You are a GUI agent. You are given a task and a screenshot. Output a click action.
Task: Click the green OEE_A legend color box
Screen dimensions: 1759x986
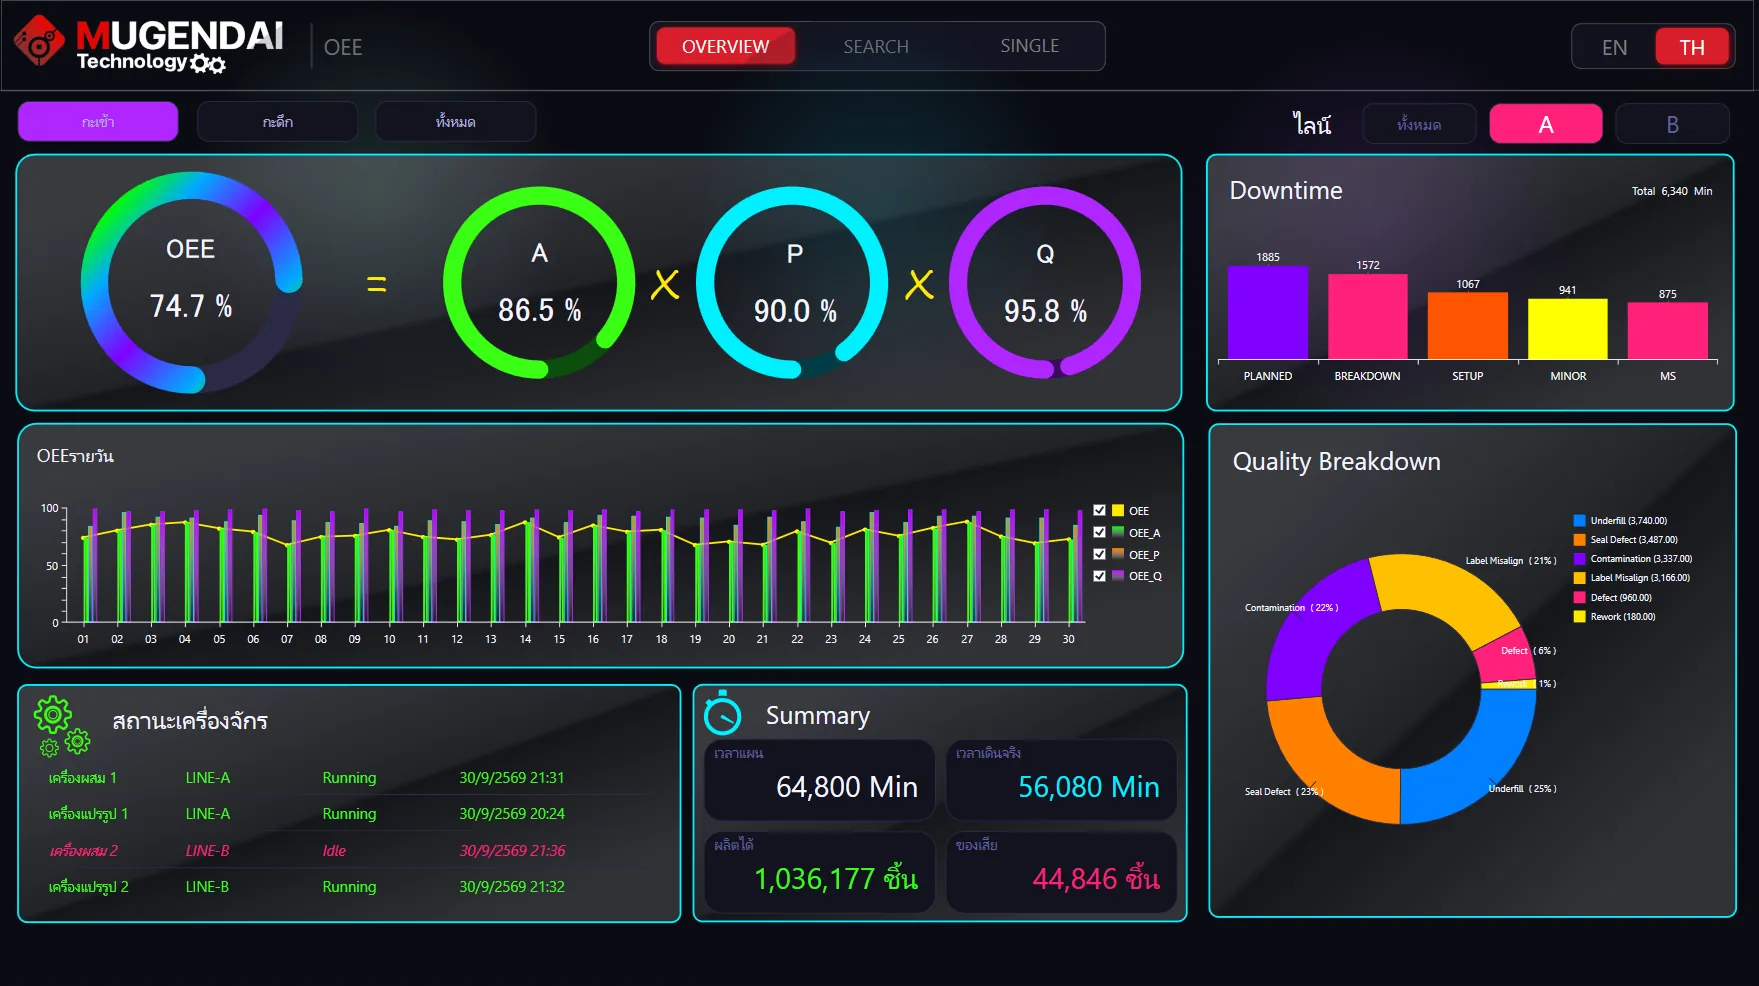pyautogui.click(x=1118, y=532)
